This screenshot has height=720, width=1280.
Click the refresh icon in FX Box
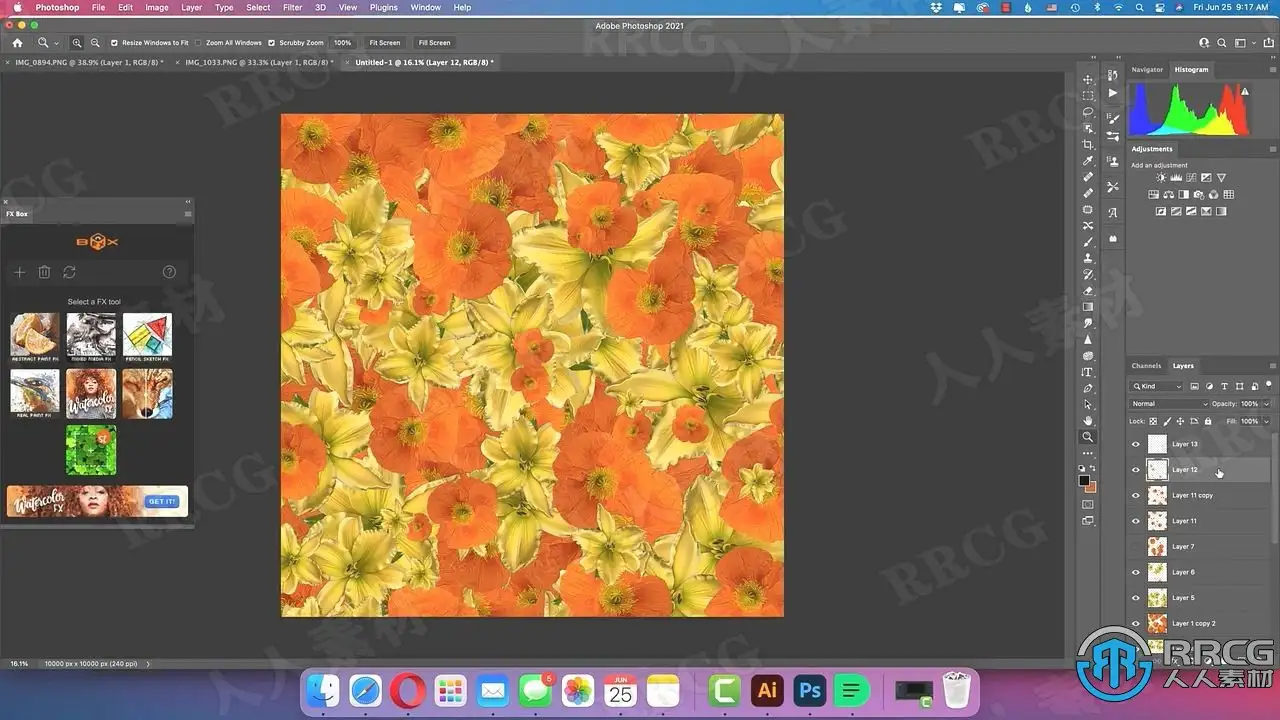(69, 272)
